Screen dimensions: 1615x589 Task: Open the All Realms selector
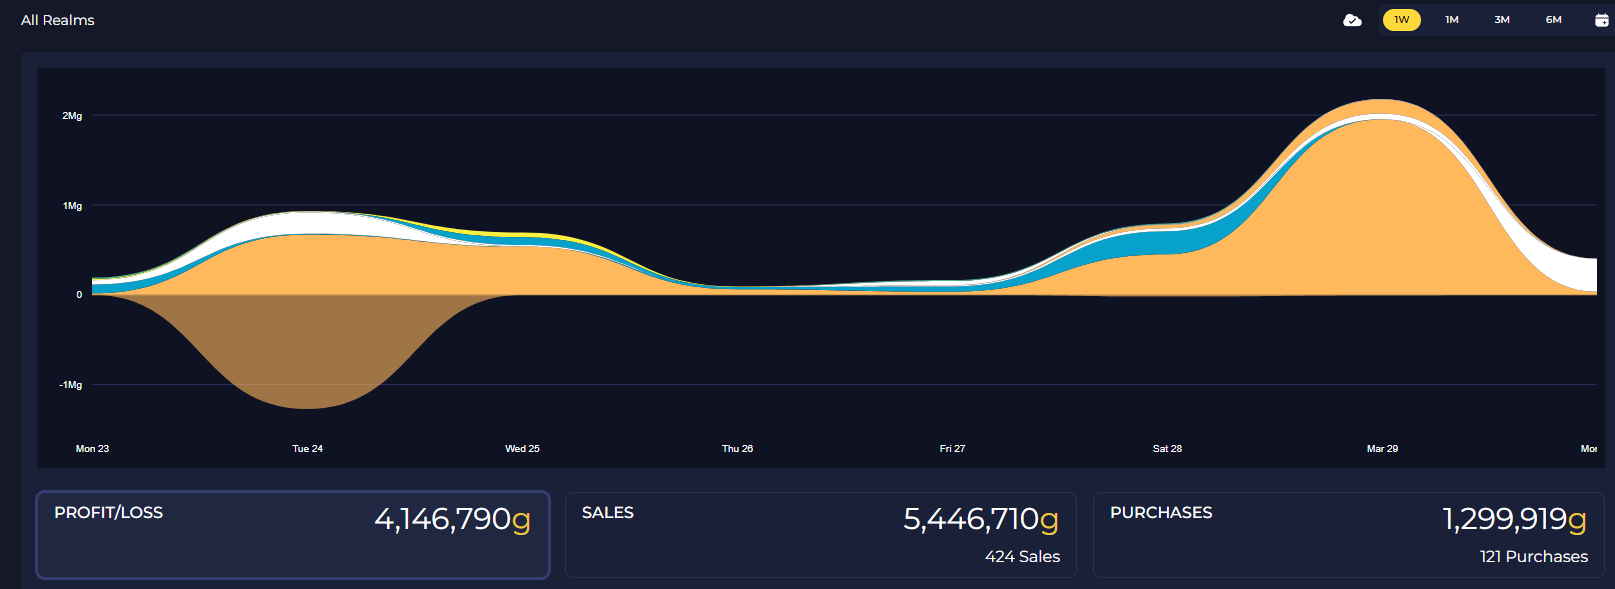point(58,20)
